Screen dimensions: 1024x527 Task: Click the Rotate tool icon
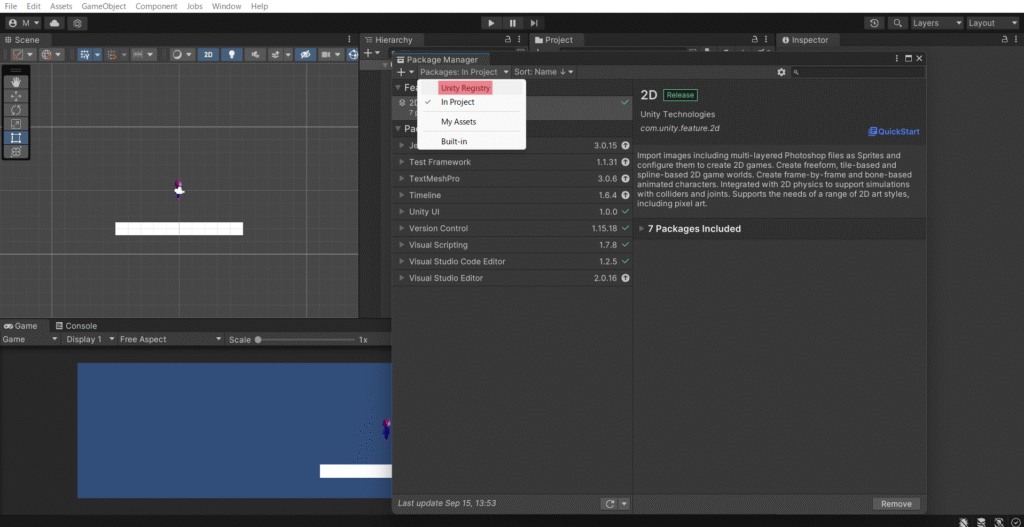17,109
